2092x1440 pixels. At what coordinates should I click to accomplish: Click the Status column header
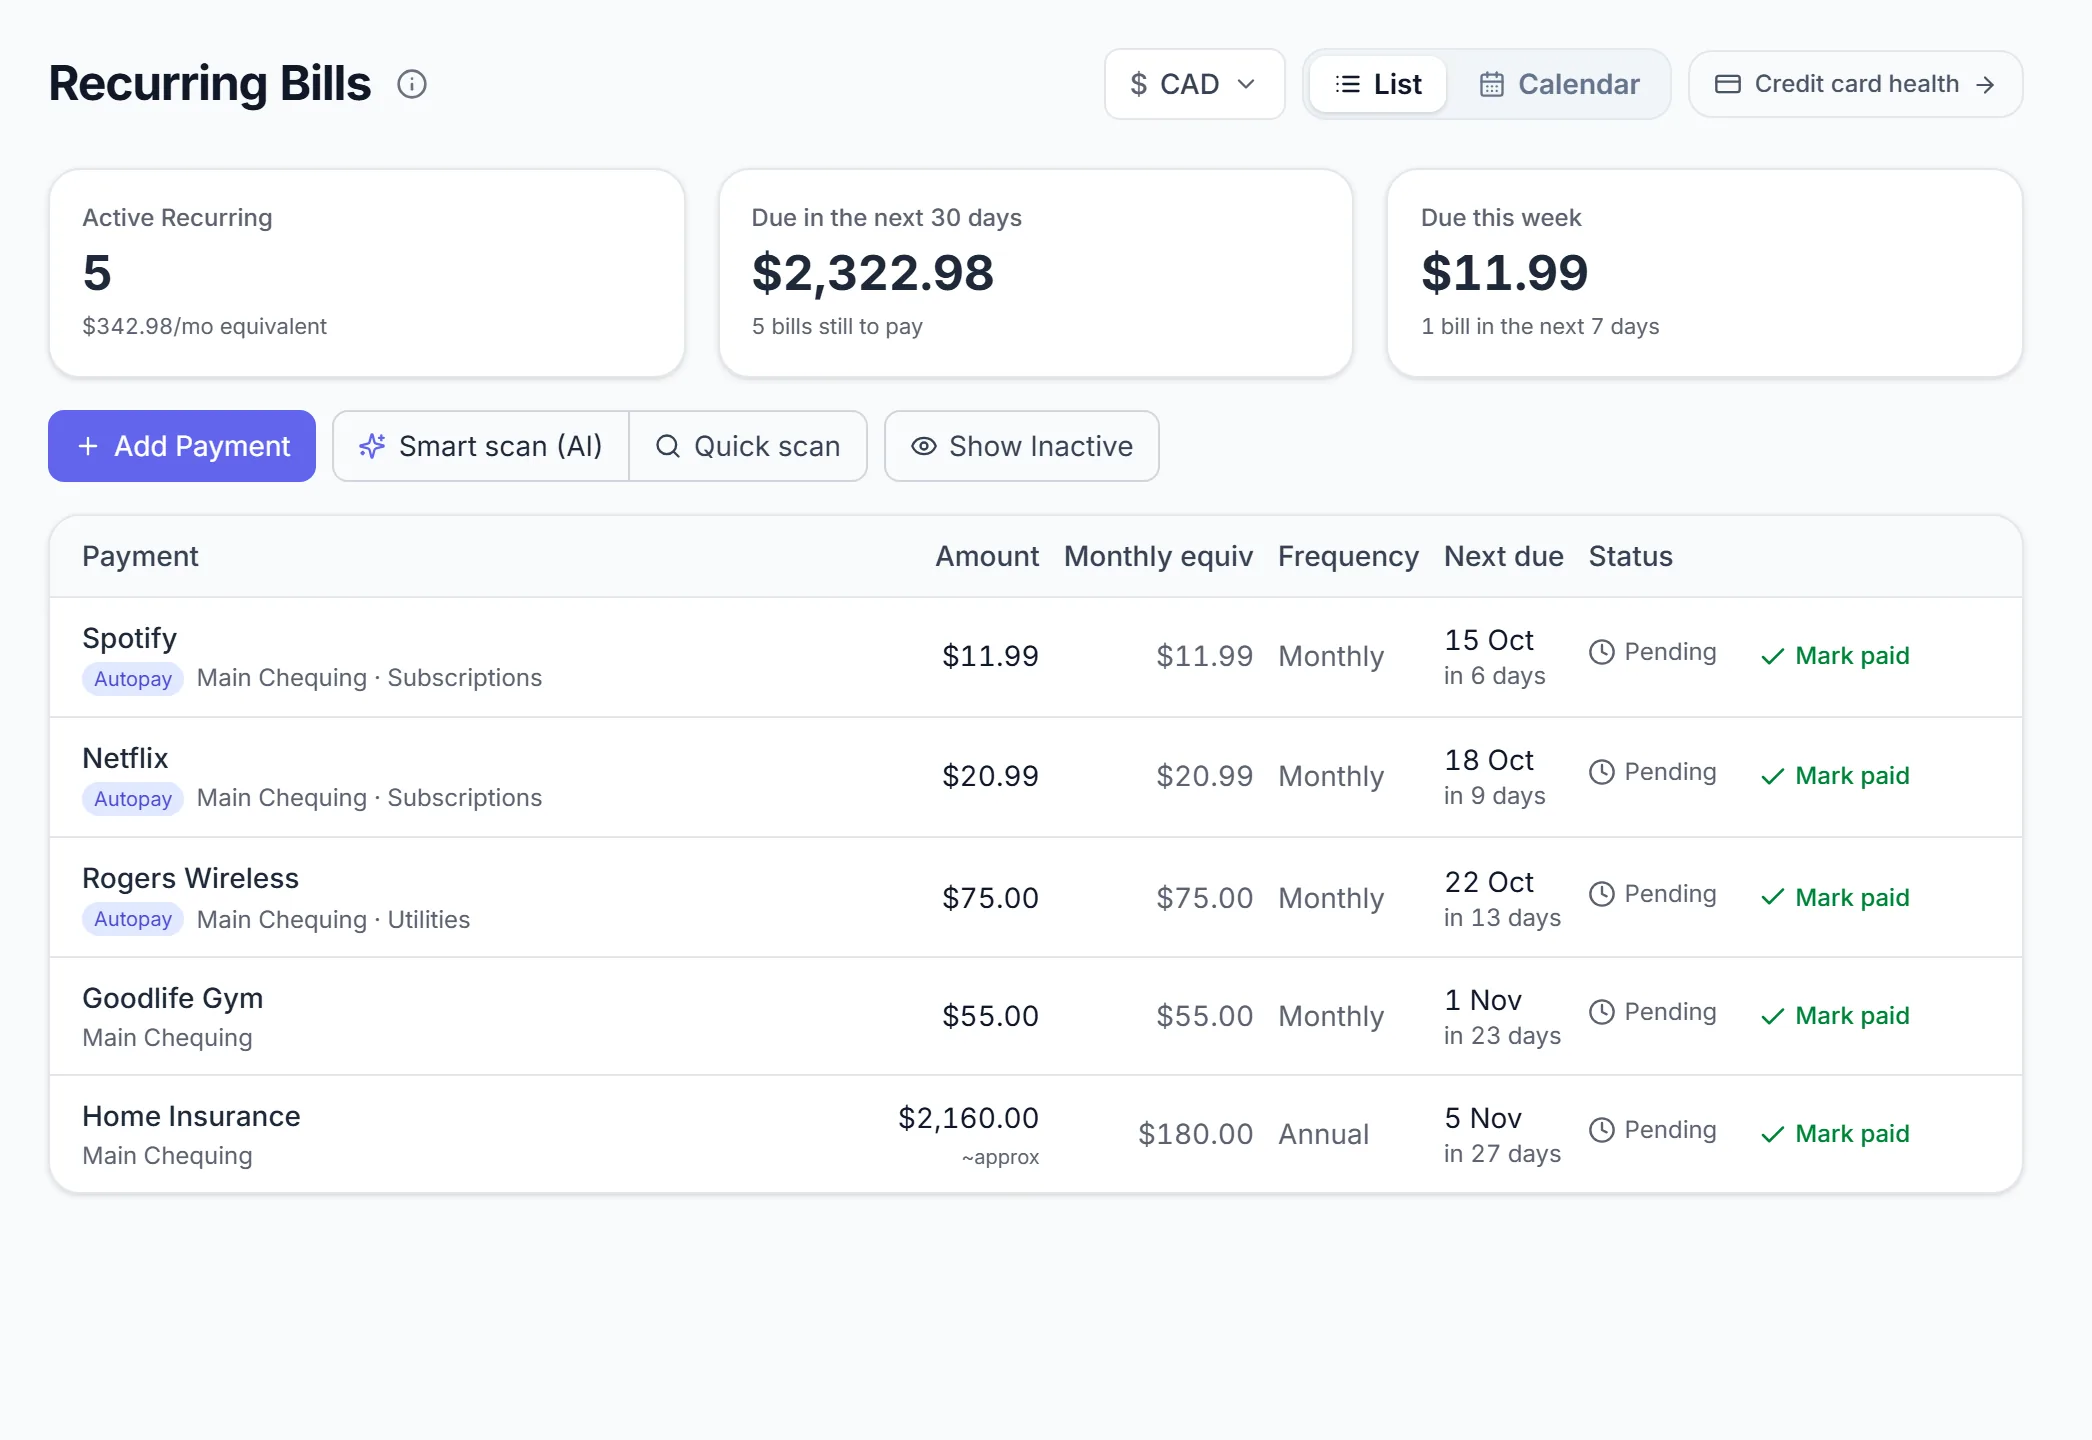pyautogui.click(x=1631, y=556)
